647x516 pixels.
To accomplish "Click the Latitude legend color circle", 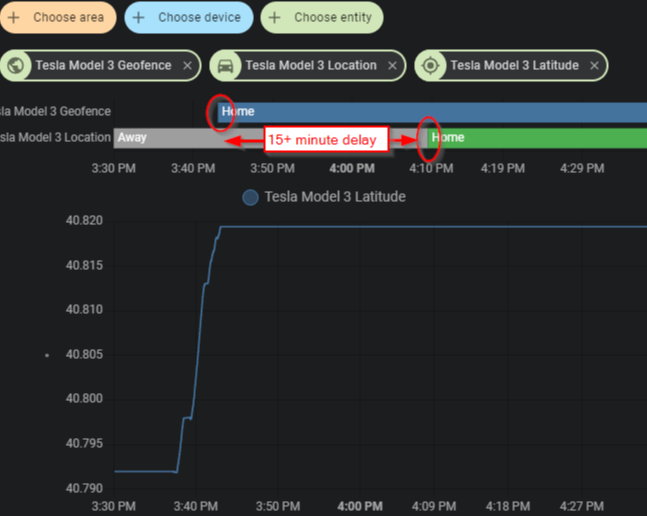I will point(250,197).
